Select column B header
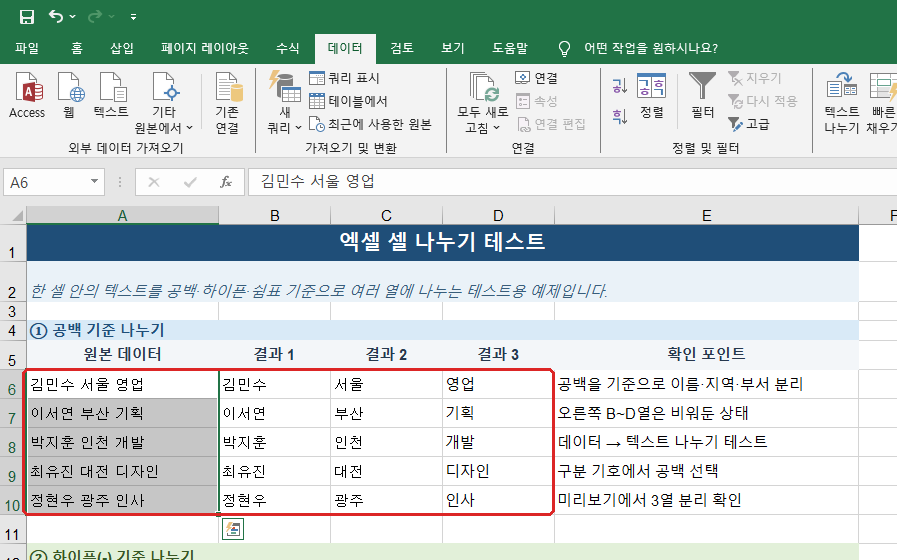The width and height of the screenshot is (897, 560). [x=275, y=216]
